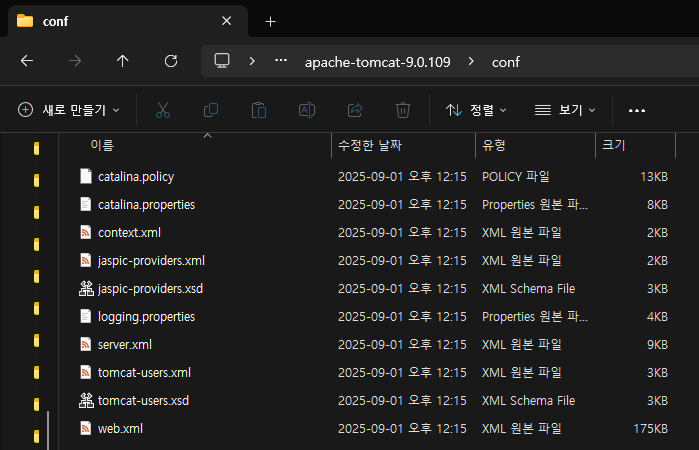Click the web.xml file icon
The width and height of the screenshot is (699, 450).
86,429
